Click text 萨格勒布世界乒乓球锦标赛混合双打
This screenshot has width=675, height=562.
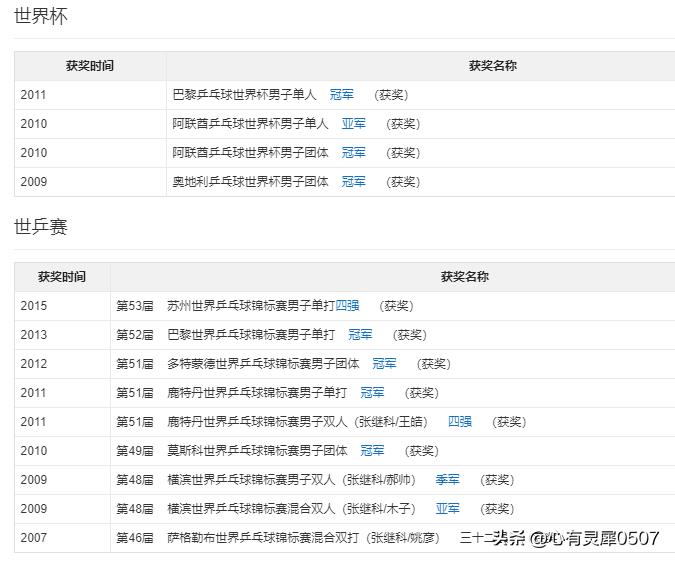263,538
